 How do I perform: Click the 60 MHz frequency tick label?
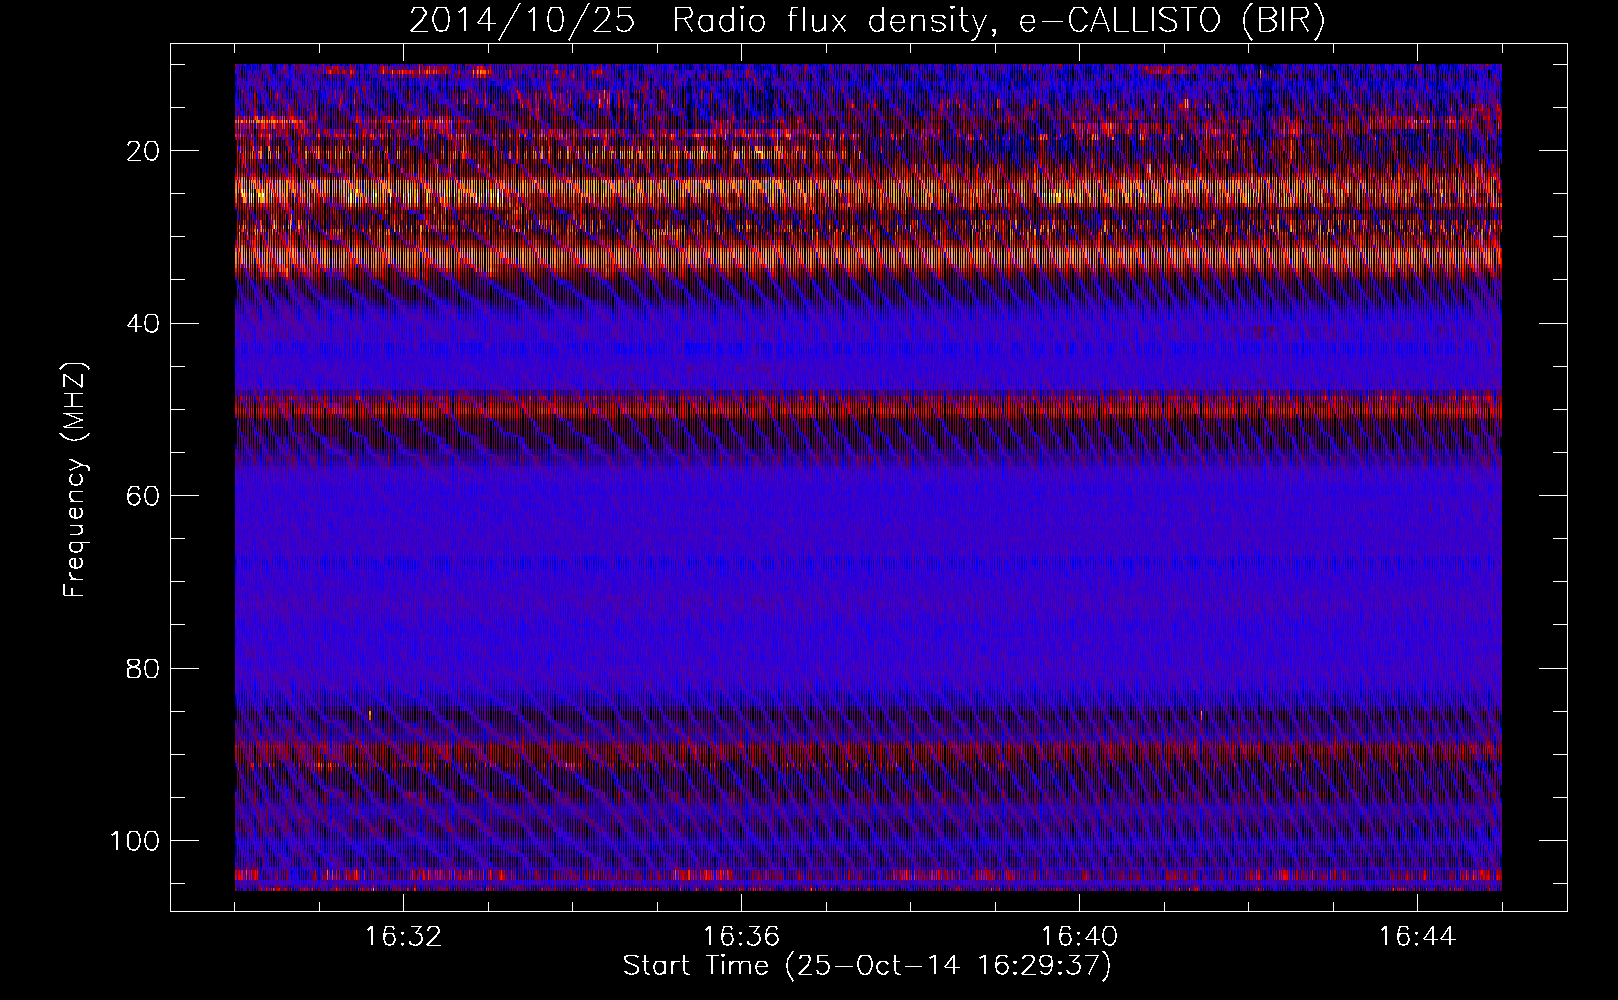tap(144, 496)
